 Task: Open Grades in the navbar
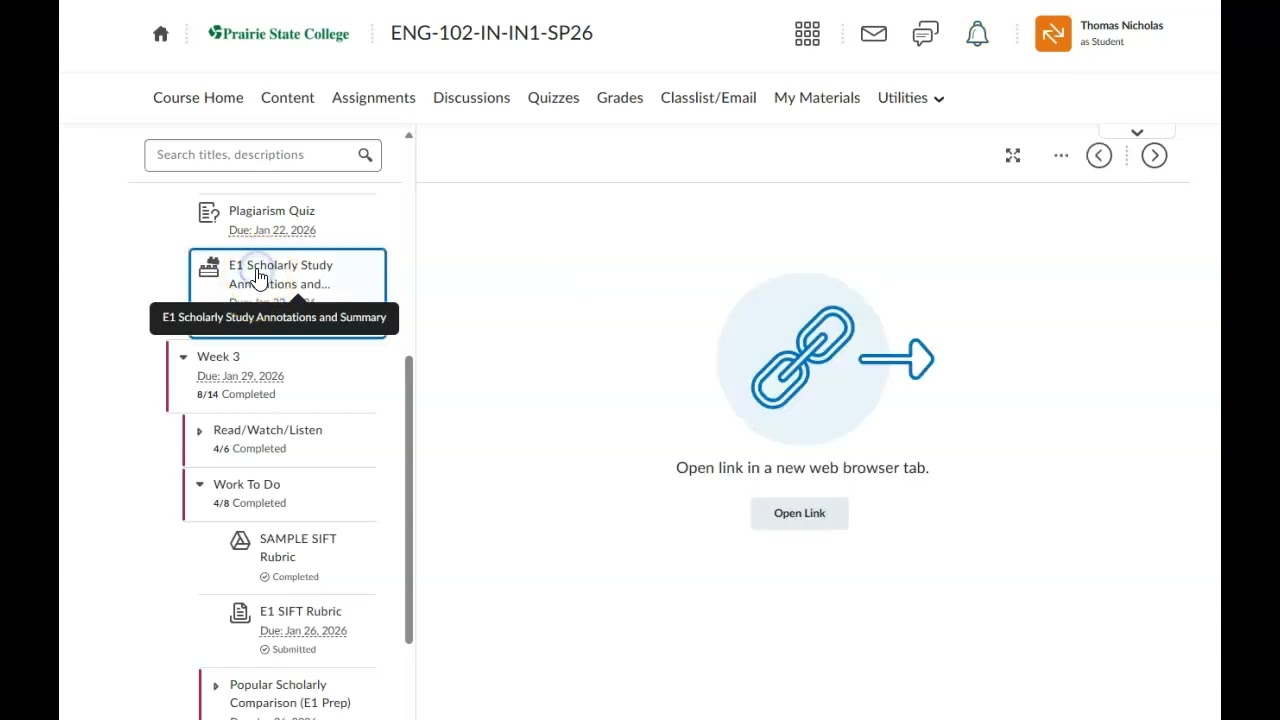[620, 97]
